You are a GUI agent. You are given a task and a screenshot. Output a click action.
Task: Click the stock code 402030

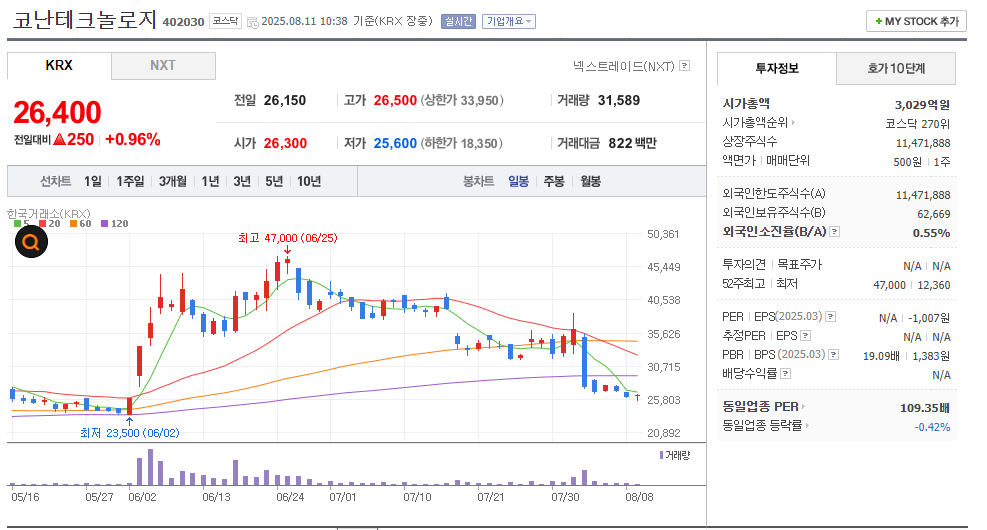point(183,22)
